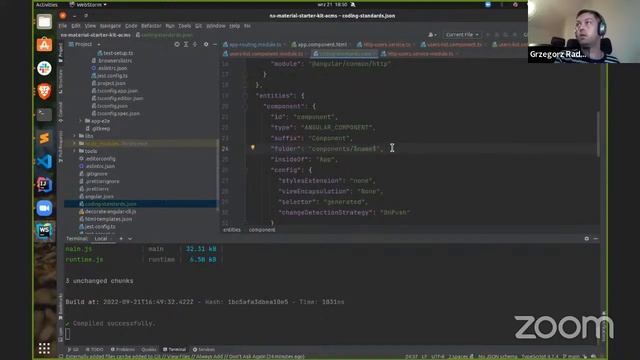
Task: Launch Brave browser from the dock
Action: [44, 91]
